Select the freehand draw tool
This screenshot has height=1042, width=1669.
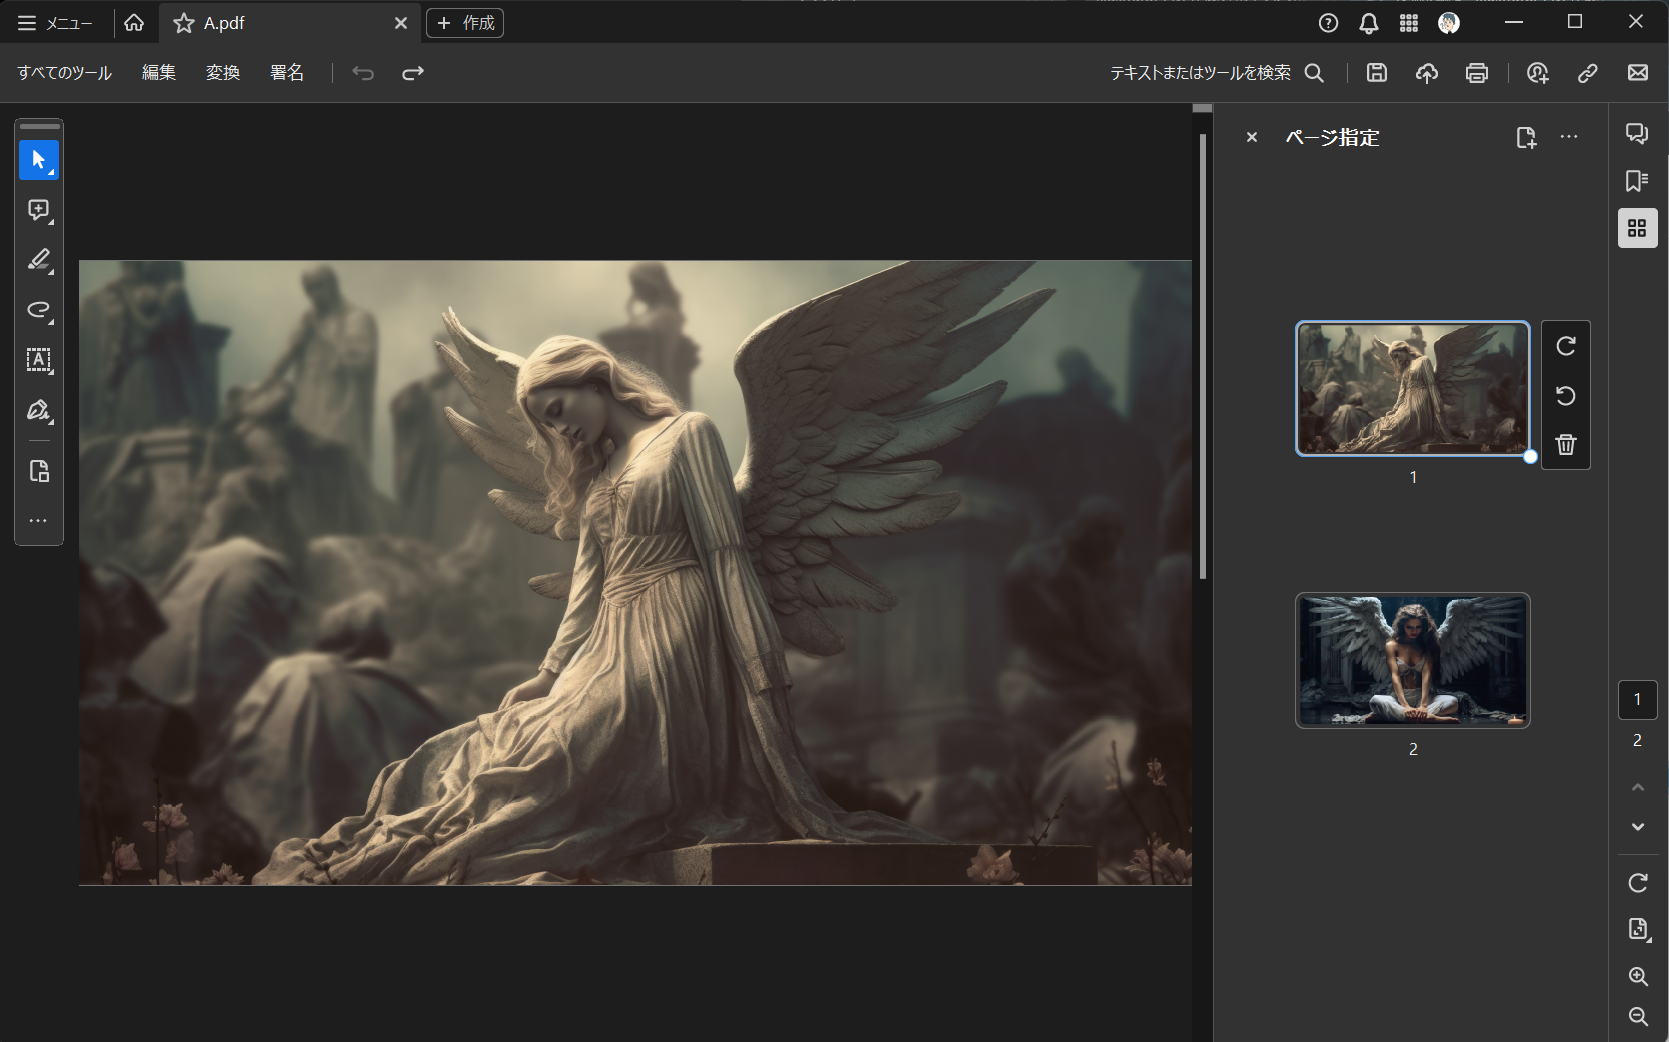39,310
